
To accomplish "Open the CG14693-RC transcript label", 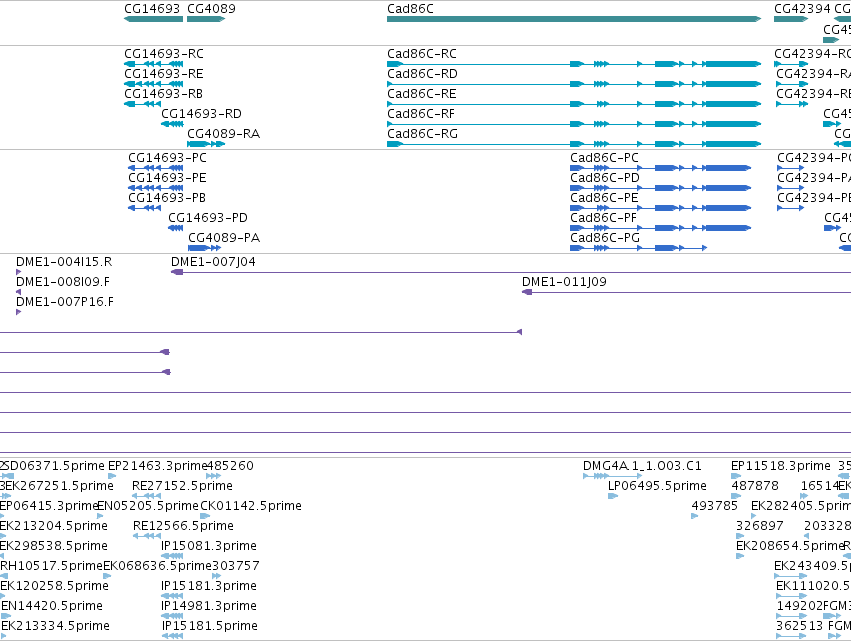I will [x=164, y=54].
